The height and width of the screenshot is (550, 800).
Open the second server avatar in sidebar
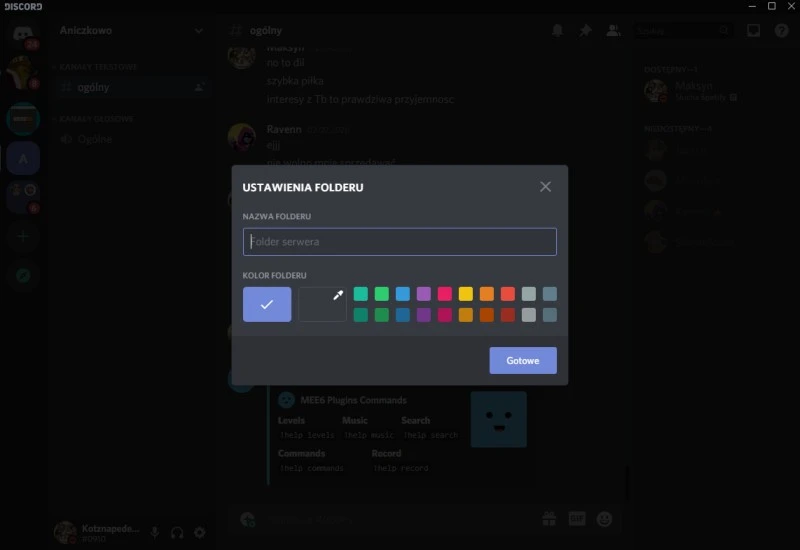[23, 72]
